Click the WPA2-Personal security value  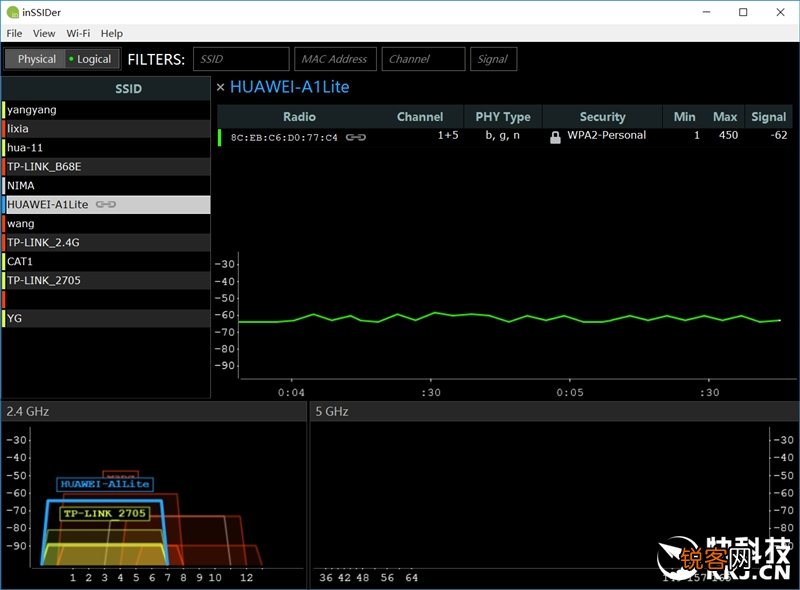[x=607, y=135]
